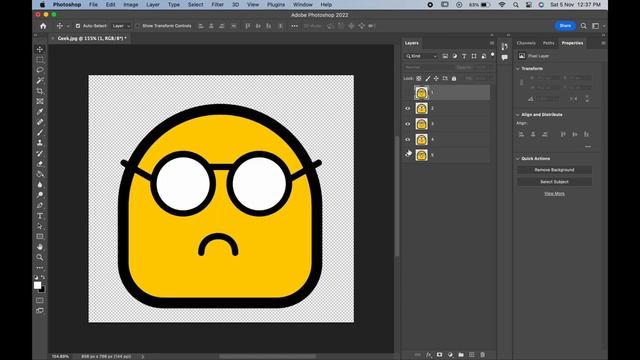Open the Properties panel menu
This screenshot has height=360, width=640.
click(x=603, y=43)
